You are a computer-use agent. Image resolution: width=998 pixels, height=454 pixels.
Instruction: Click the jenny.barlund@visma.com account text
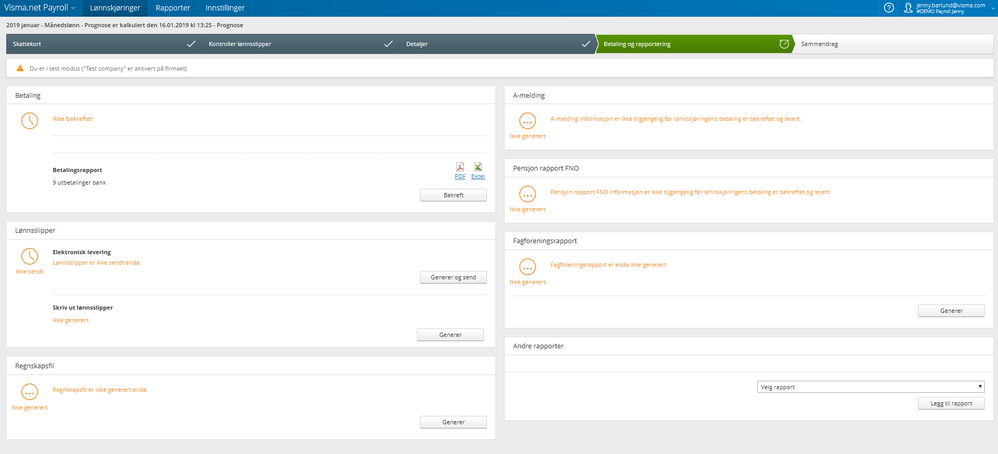coord(950,5)
